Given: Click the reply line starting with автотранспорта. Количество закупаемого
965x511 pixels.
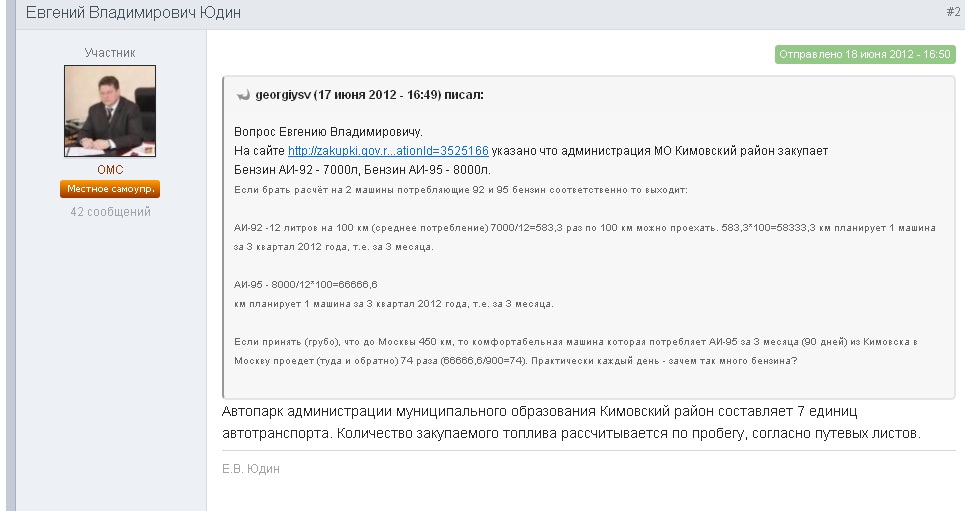Looking at the screenshot, I should click(570, 433).
